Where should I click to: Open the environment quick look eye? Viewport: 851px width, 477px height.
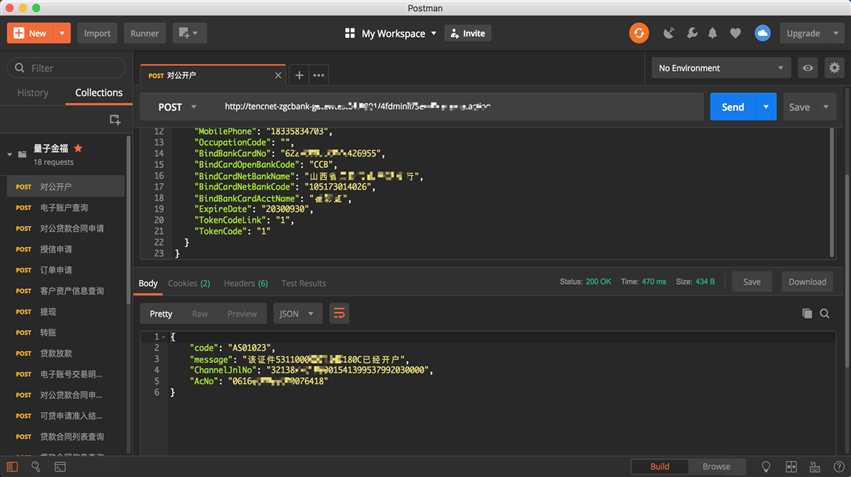pyautogui.click(x=808, y=68)
